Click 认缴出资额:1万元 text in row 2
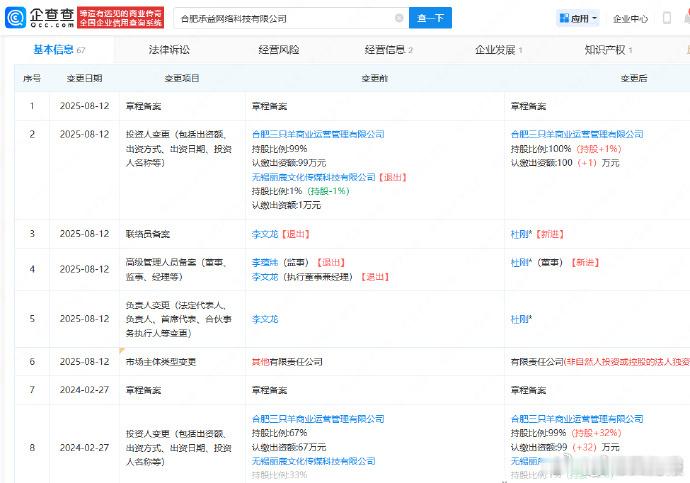This screenshot has height=483, width=690. [x=286, y=205]
